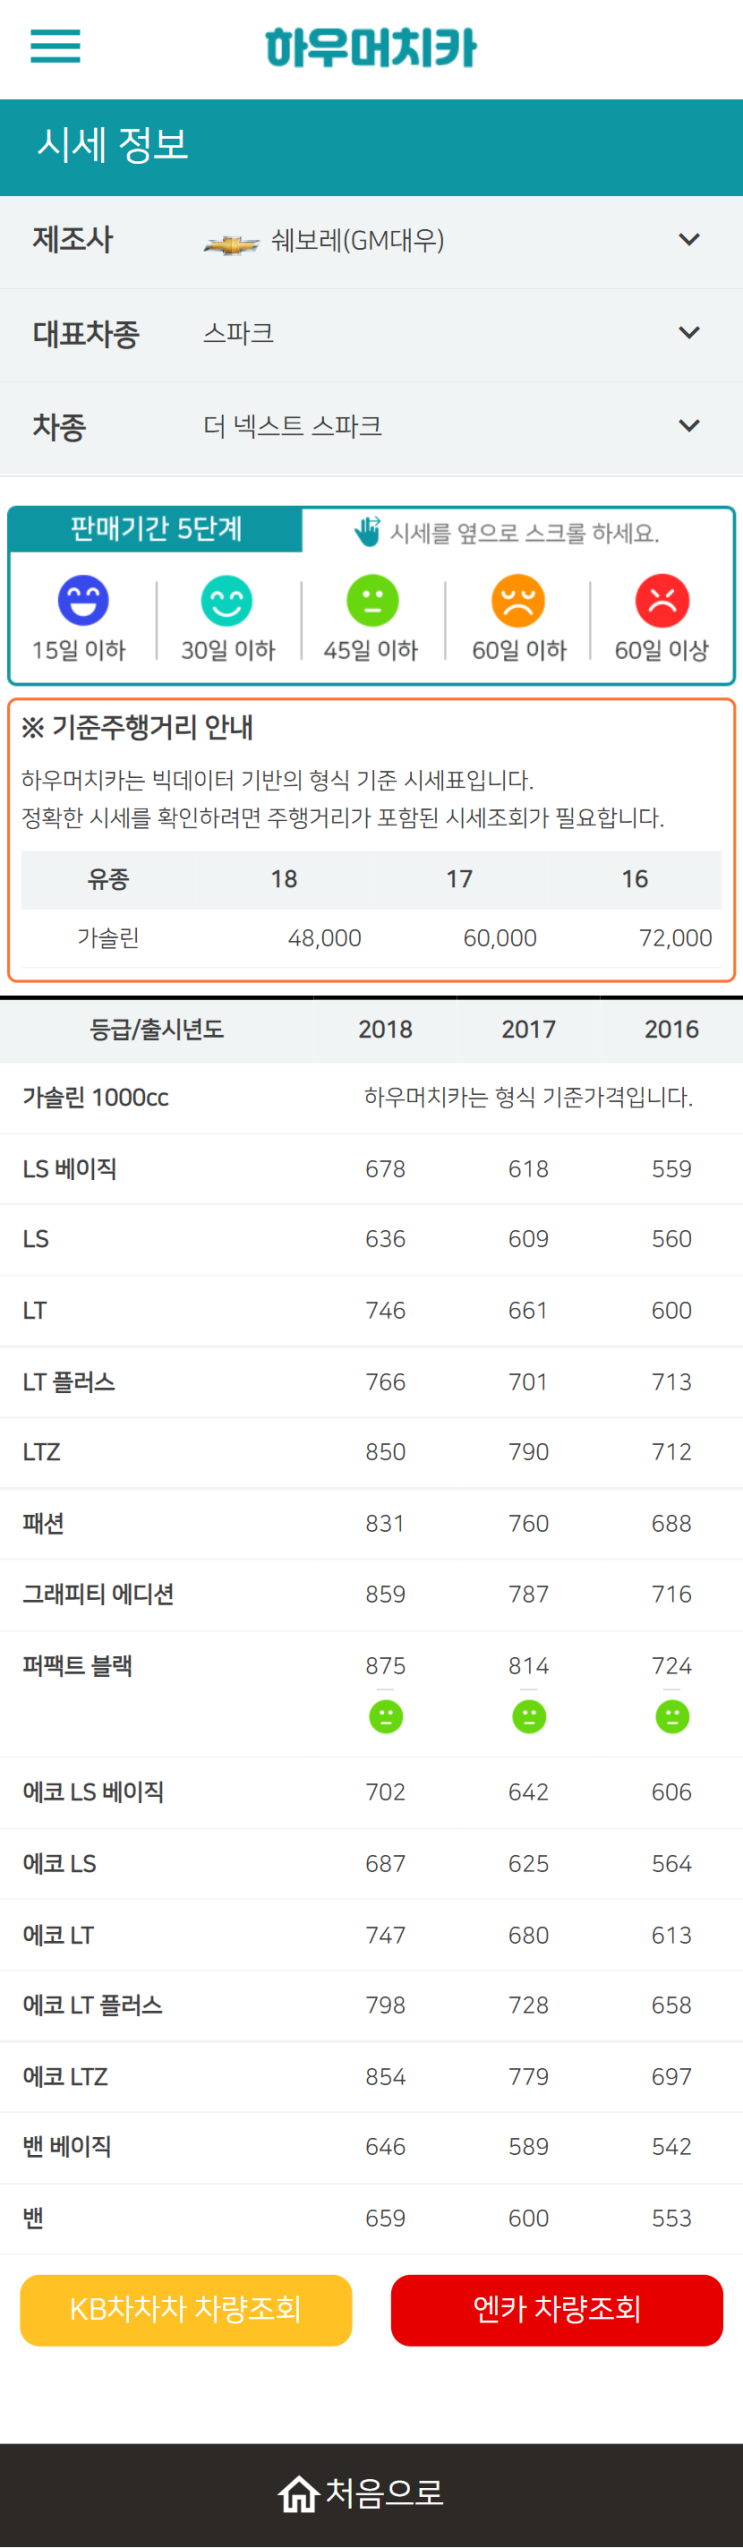Click the LT 플러스 row label
The height and width of the screenshot is (2548, 743).
pyautogui.click(x=69, y=1382)
